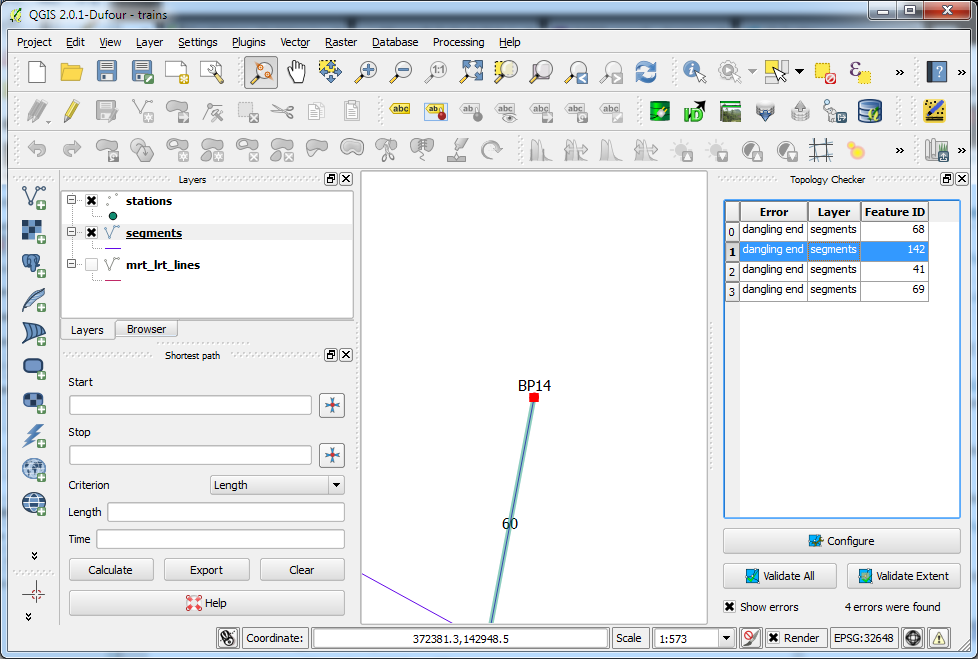Open the Identify Features tool
Image resolution: width=978 pixels, height=659 pixels.
click(x=694, y=72)
